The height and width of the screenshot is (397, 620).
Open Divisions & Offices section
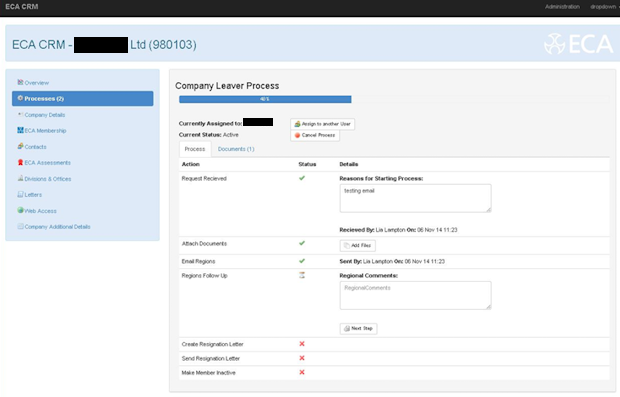[48, 179]
